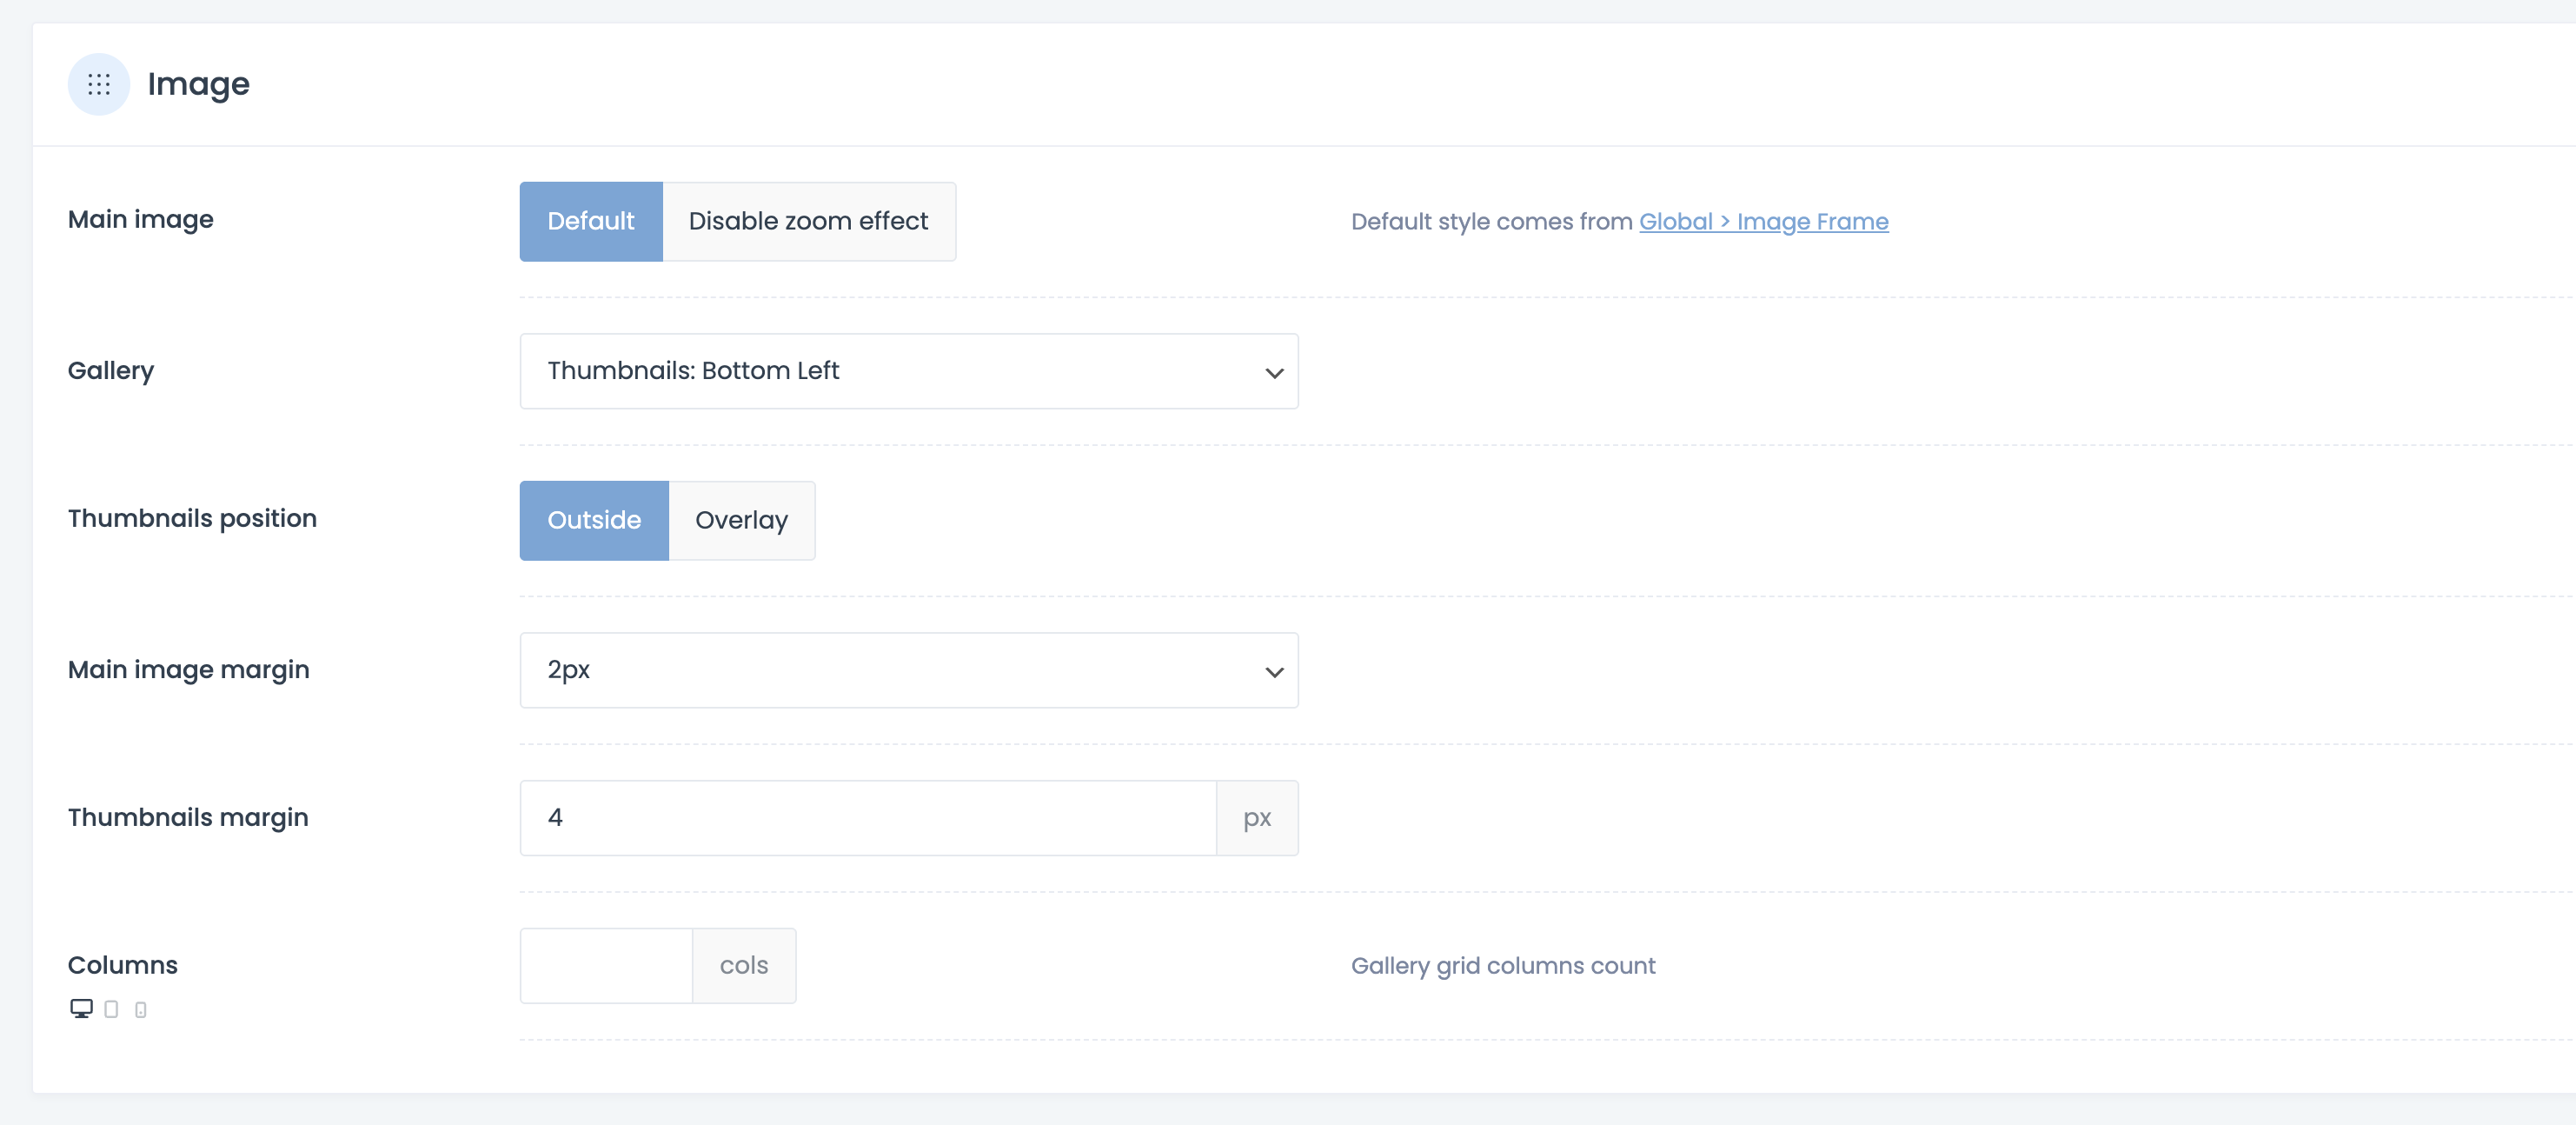2576x1125 pixels.
Task: Click the Gallery grid columns count hint
Action: [x=1502, y=965]
